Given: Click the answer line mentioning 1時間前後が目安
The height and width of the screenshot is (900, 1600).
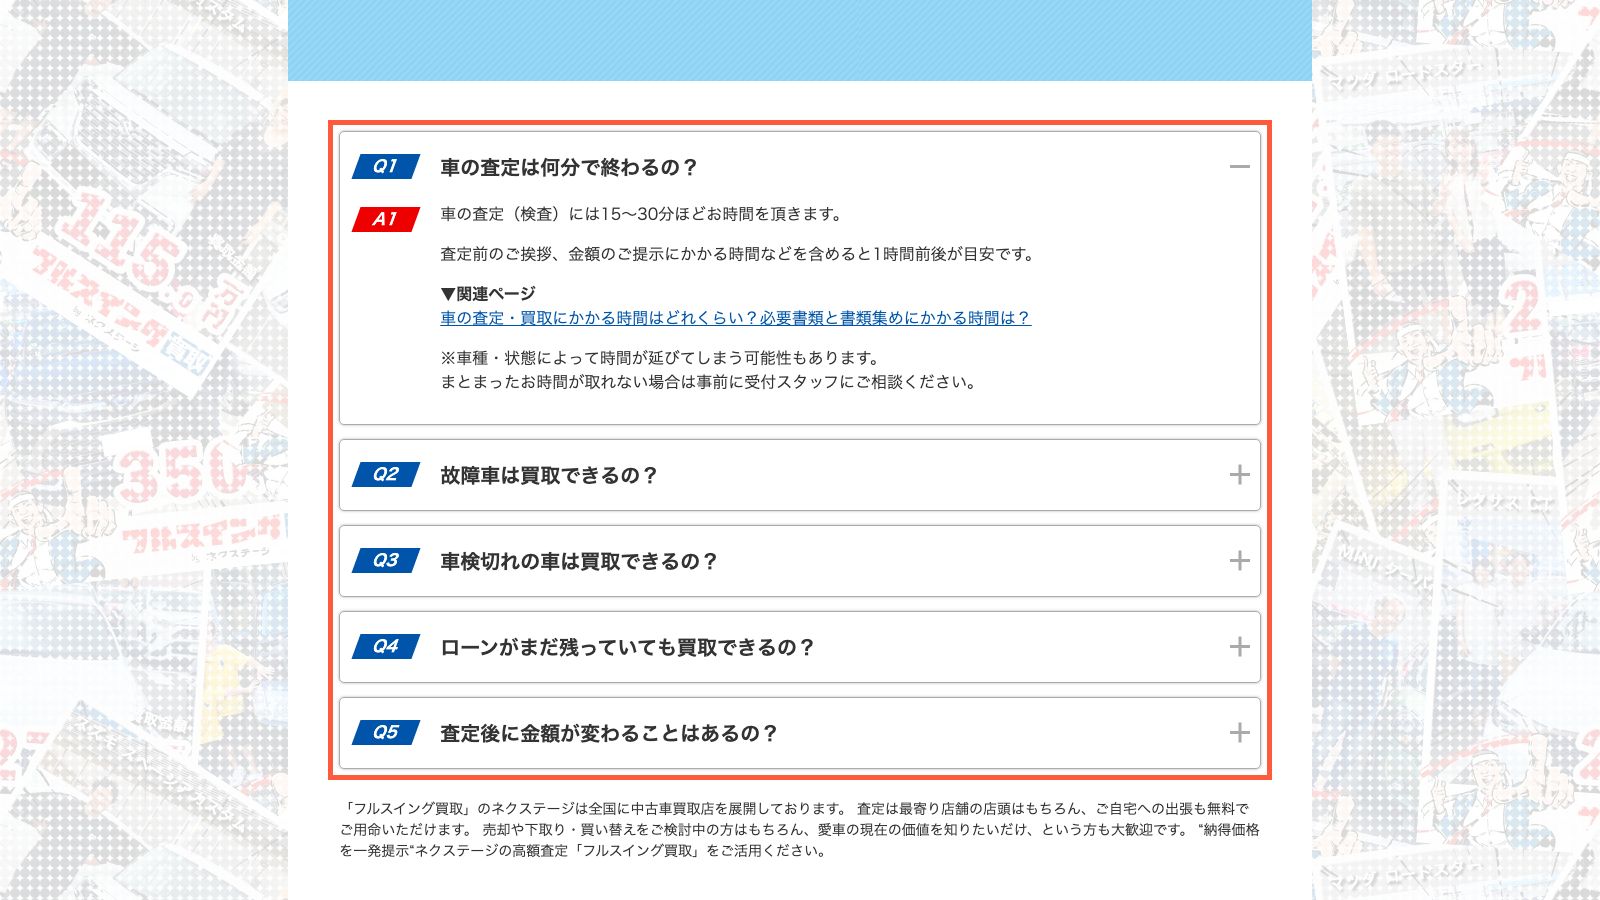Looking at the screenshot, I should tap(739, 254).
